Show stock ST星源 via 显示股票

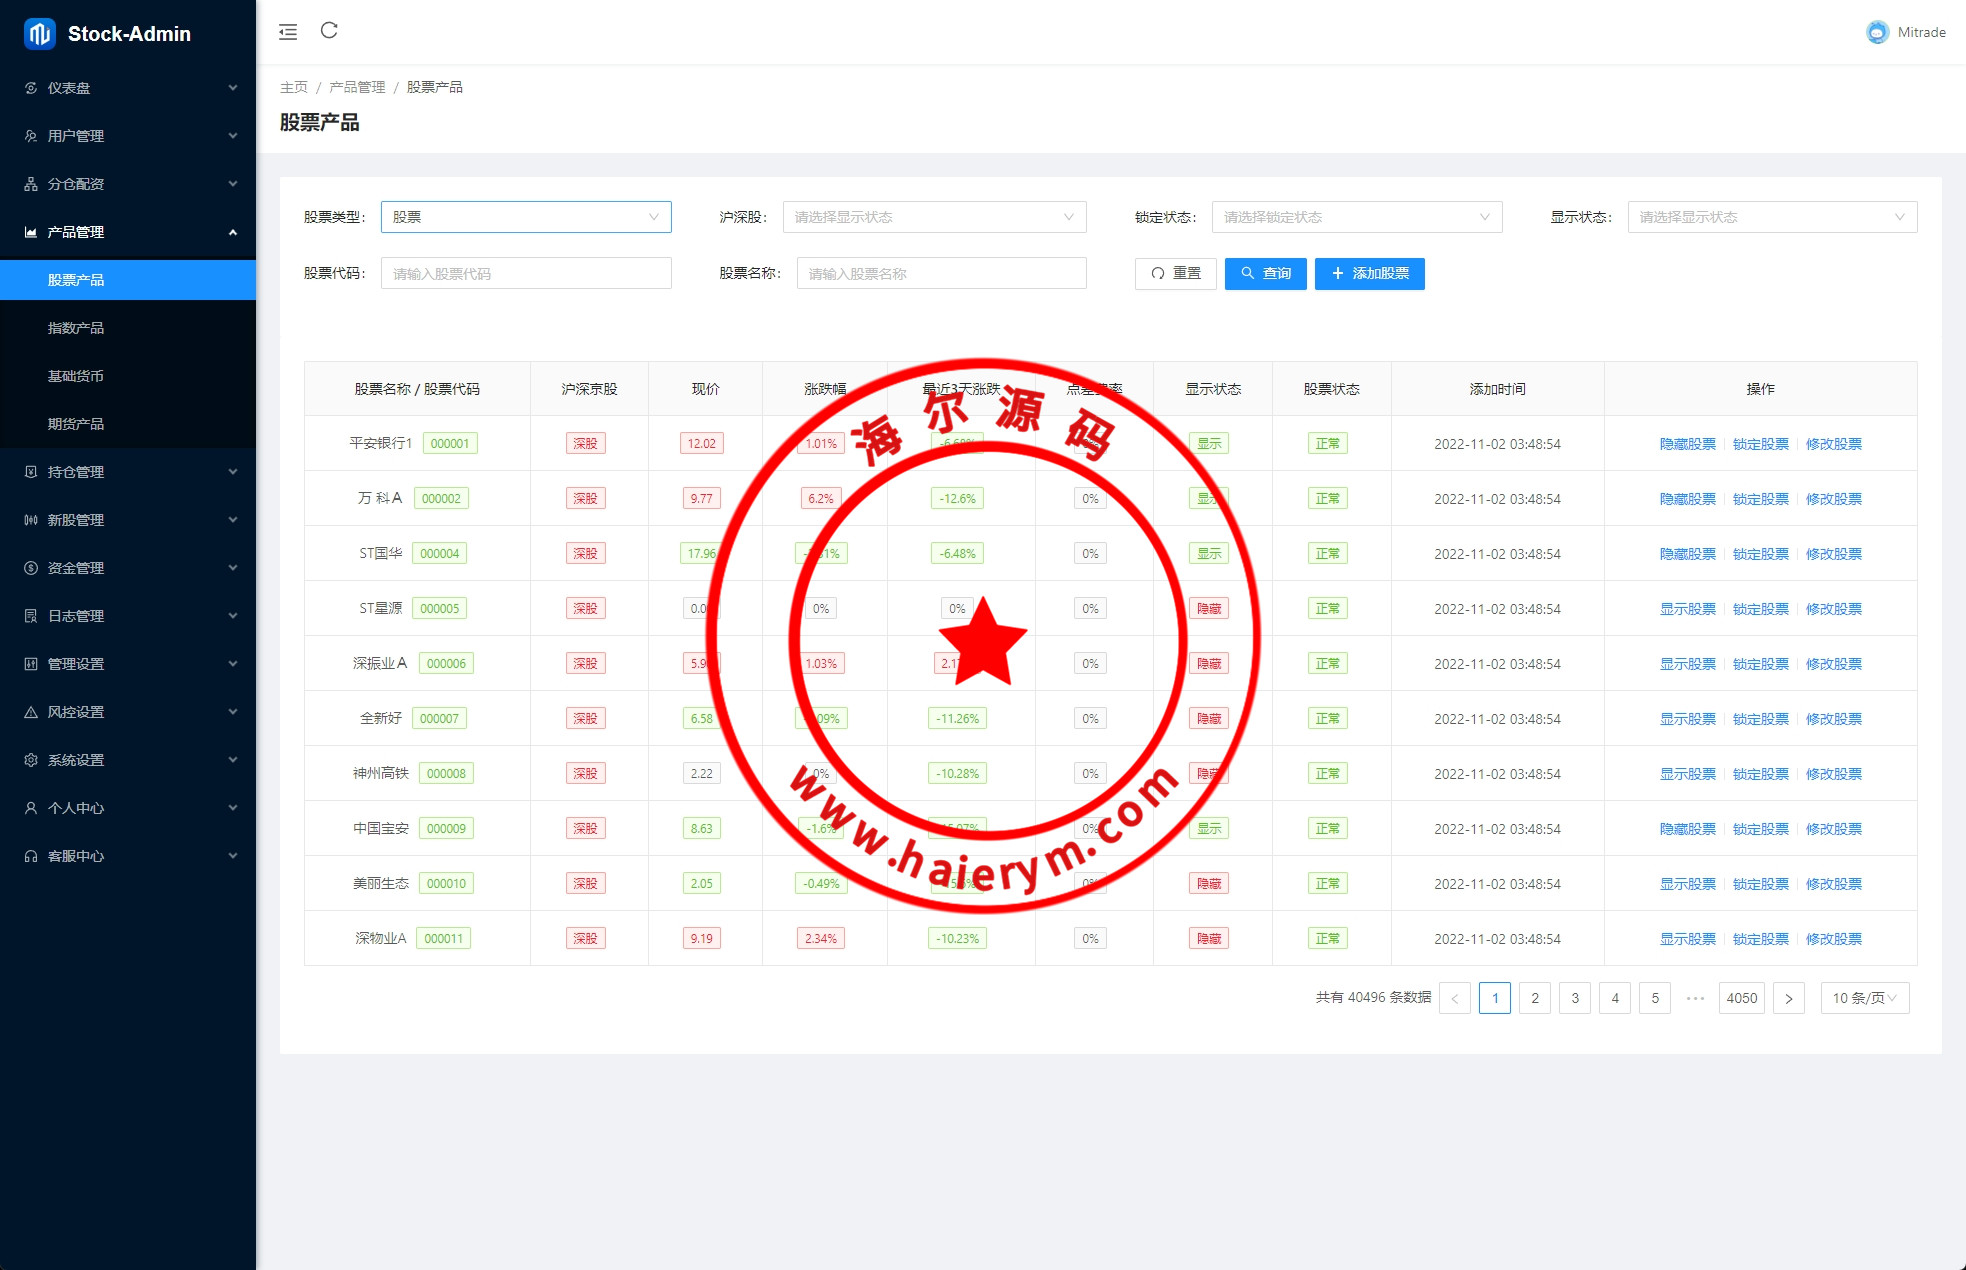click(x=1687, y=609)
